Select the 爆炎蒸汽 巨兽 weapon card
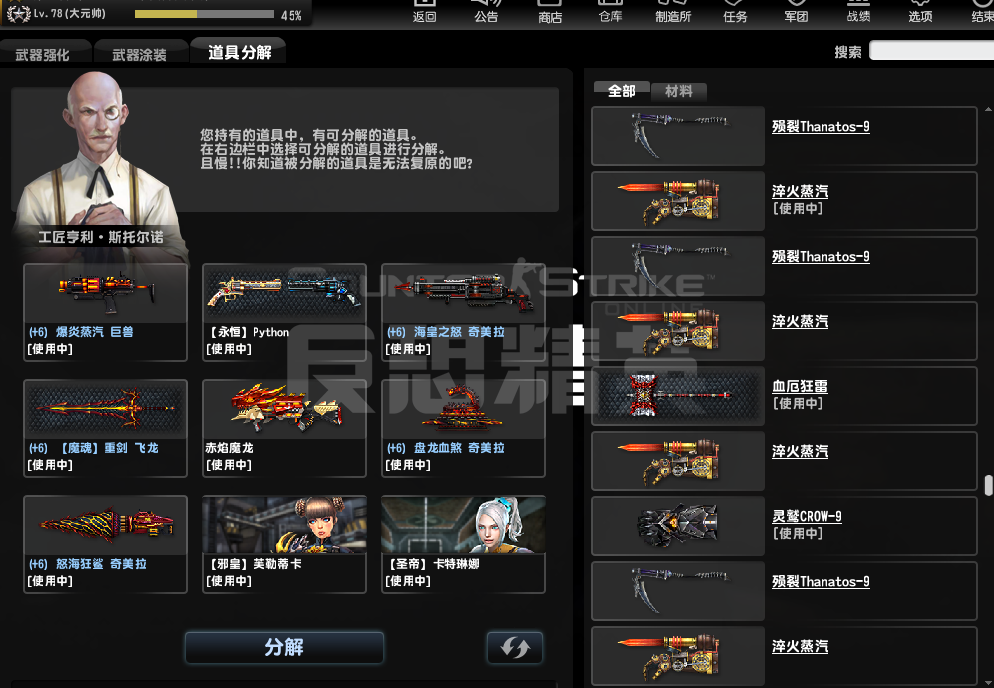The height and width of the screenshot is (688, 994). click(x=105, y=313)
